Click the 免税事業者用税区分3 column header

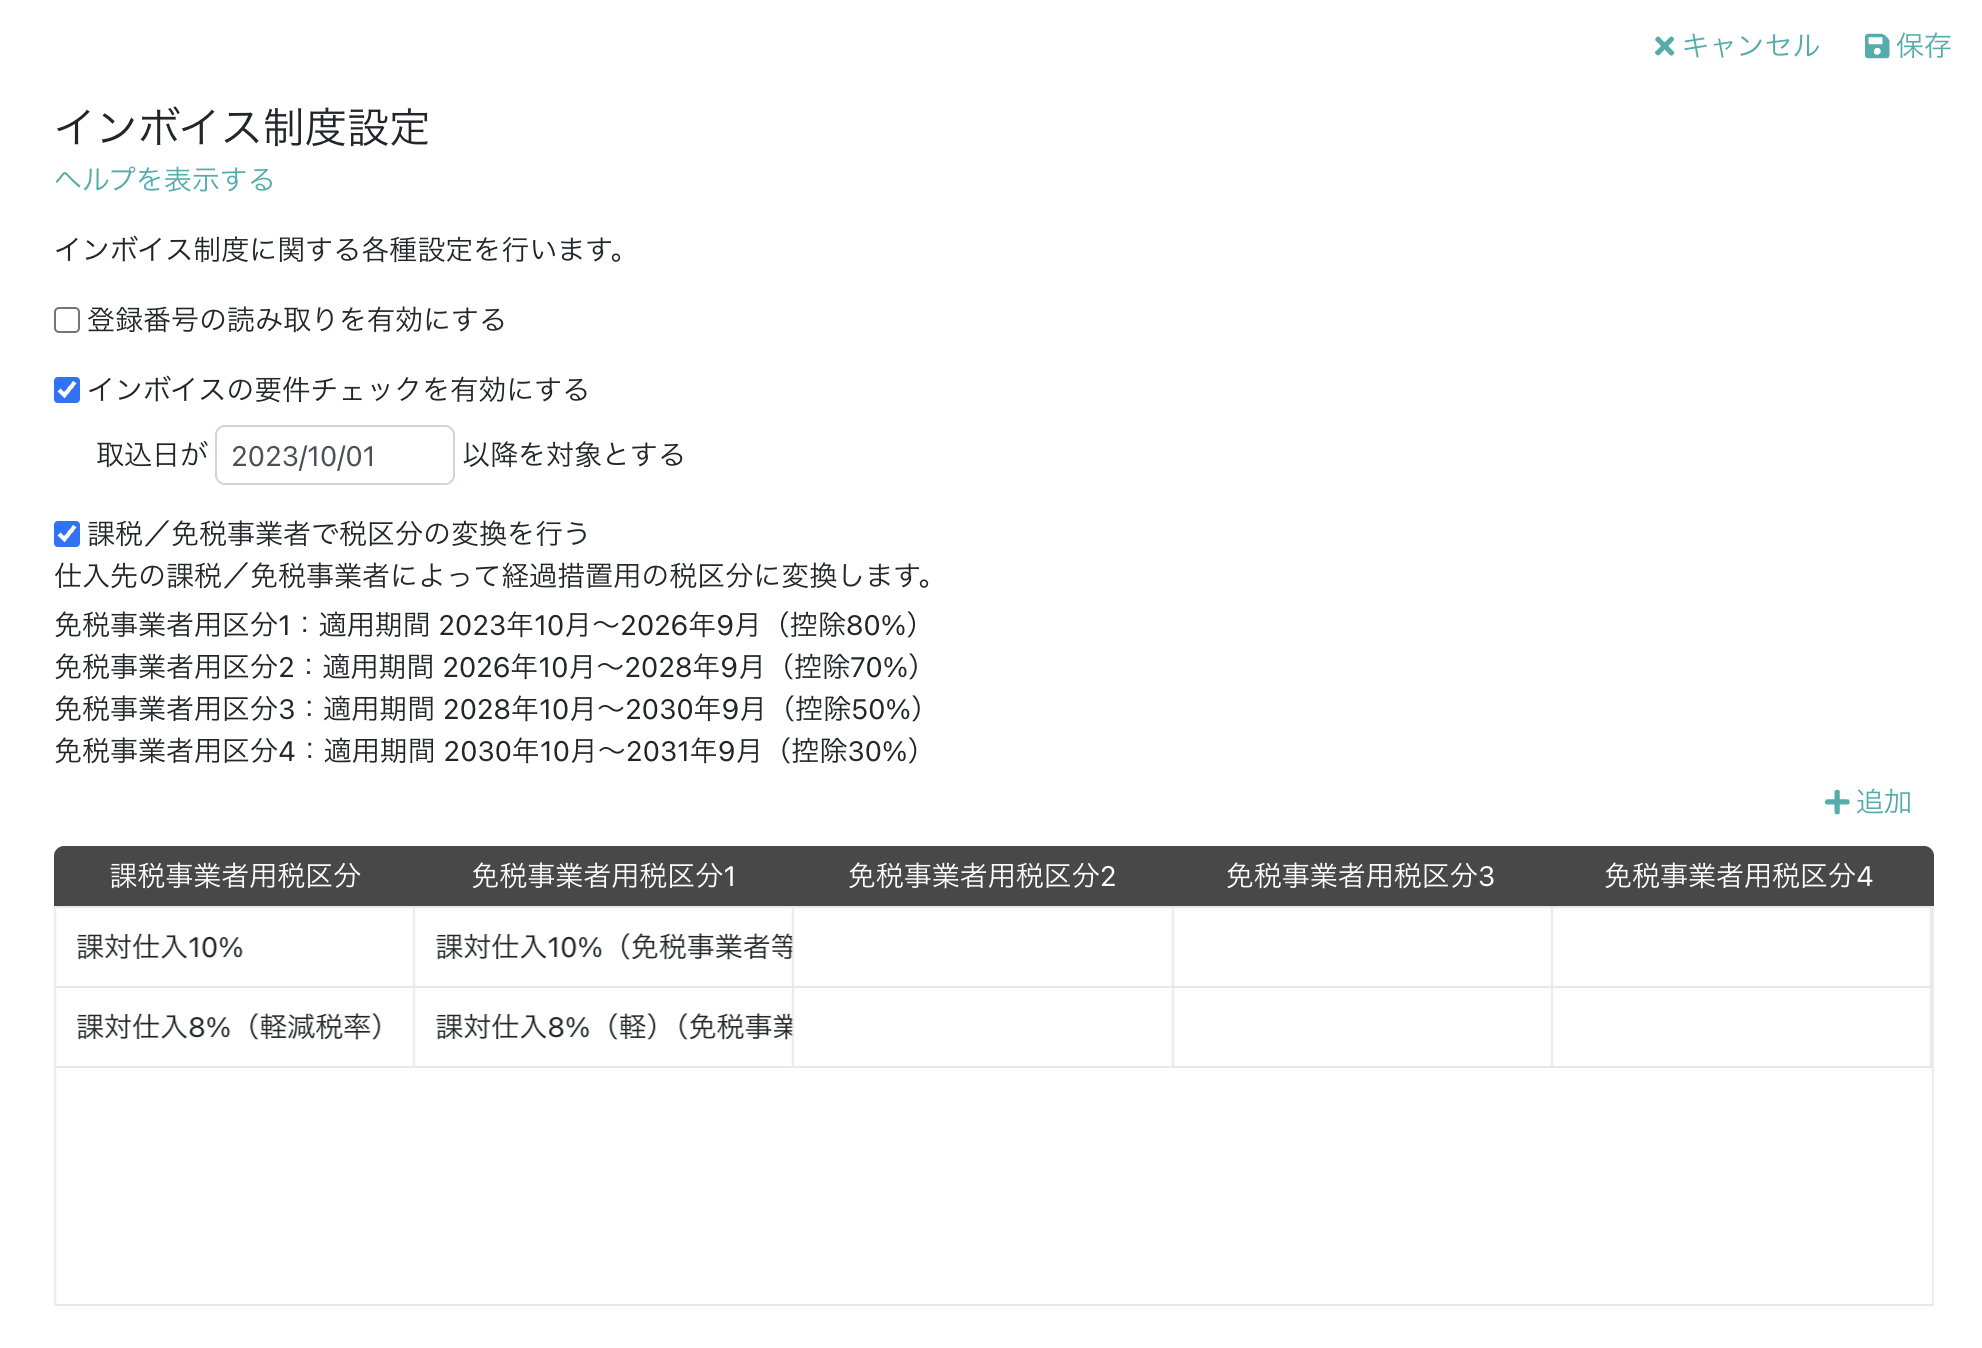[1360, 876]
